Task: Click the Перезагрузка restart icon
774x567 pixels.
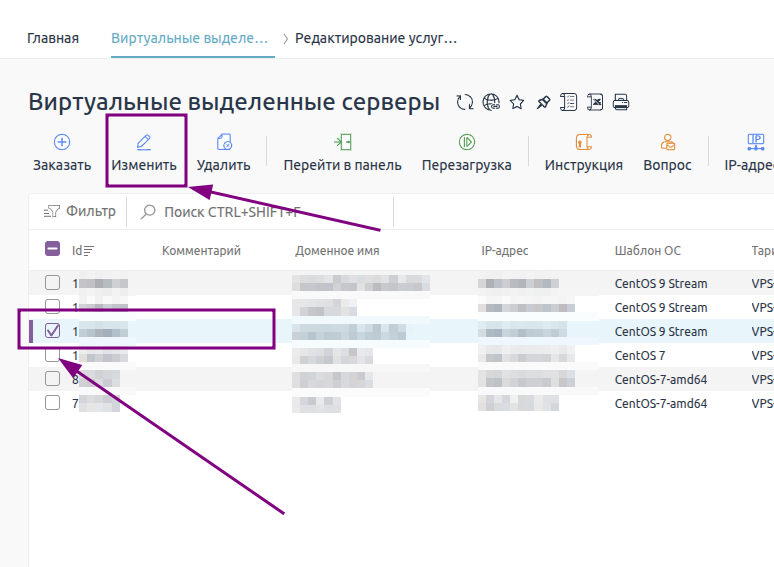Action: [466, 142]
